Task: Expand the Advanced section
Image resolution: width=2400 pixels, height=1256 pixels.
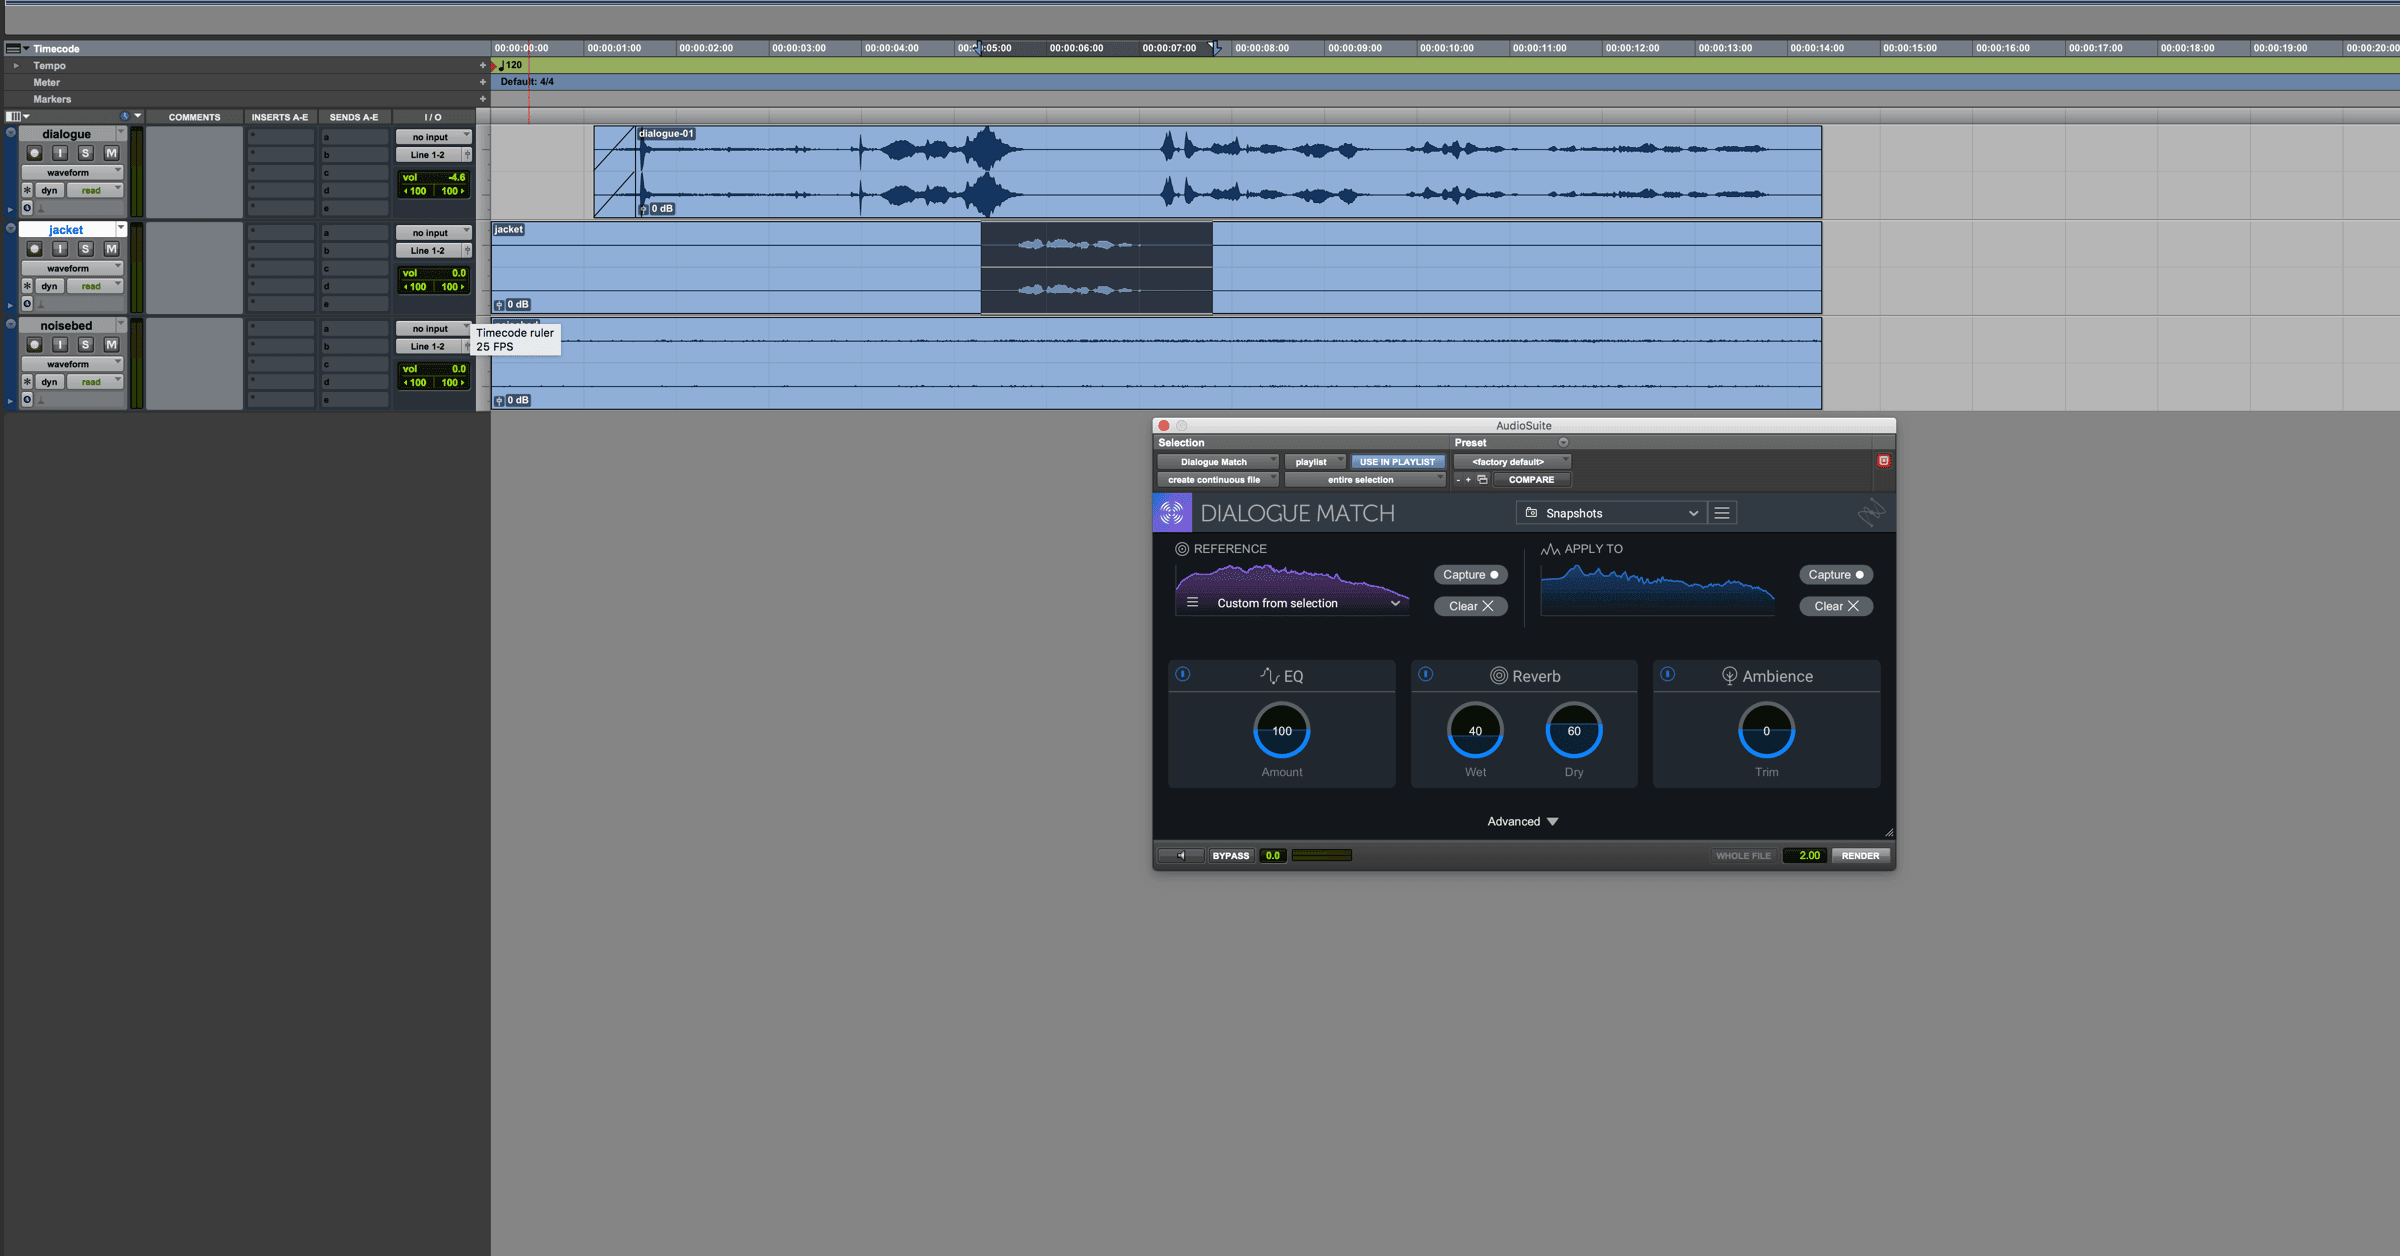Action: coord(1522,822)
